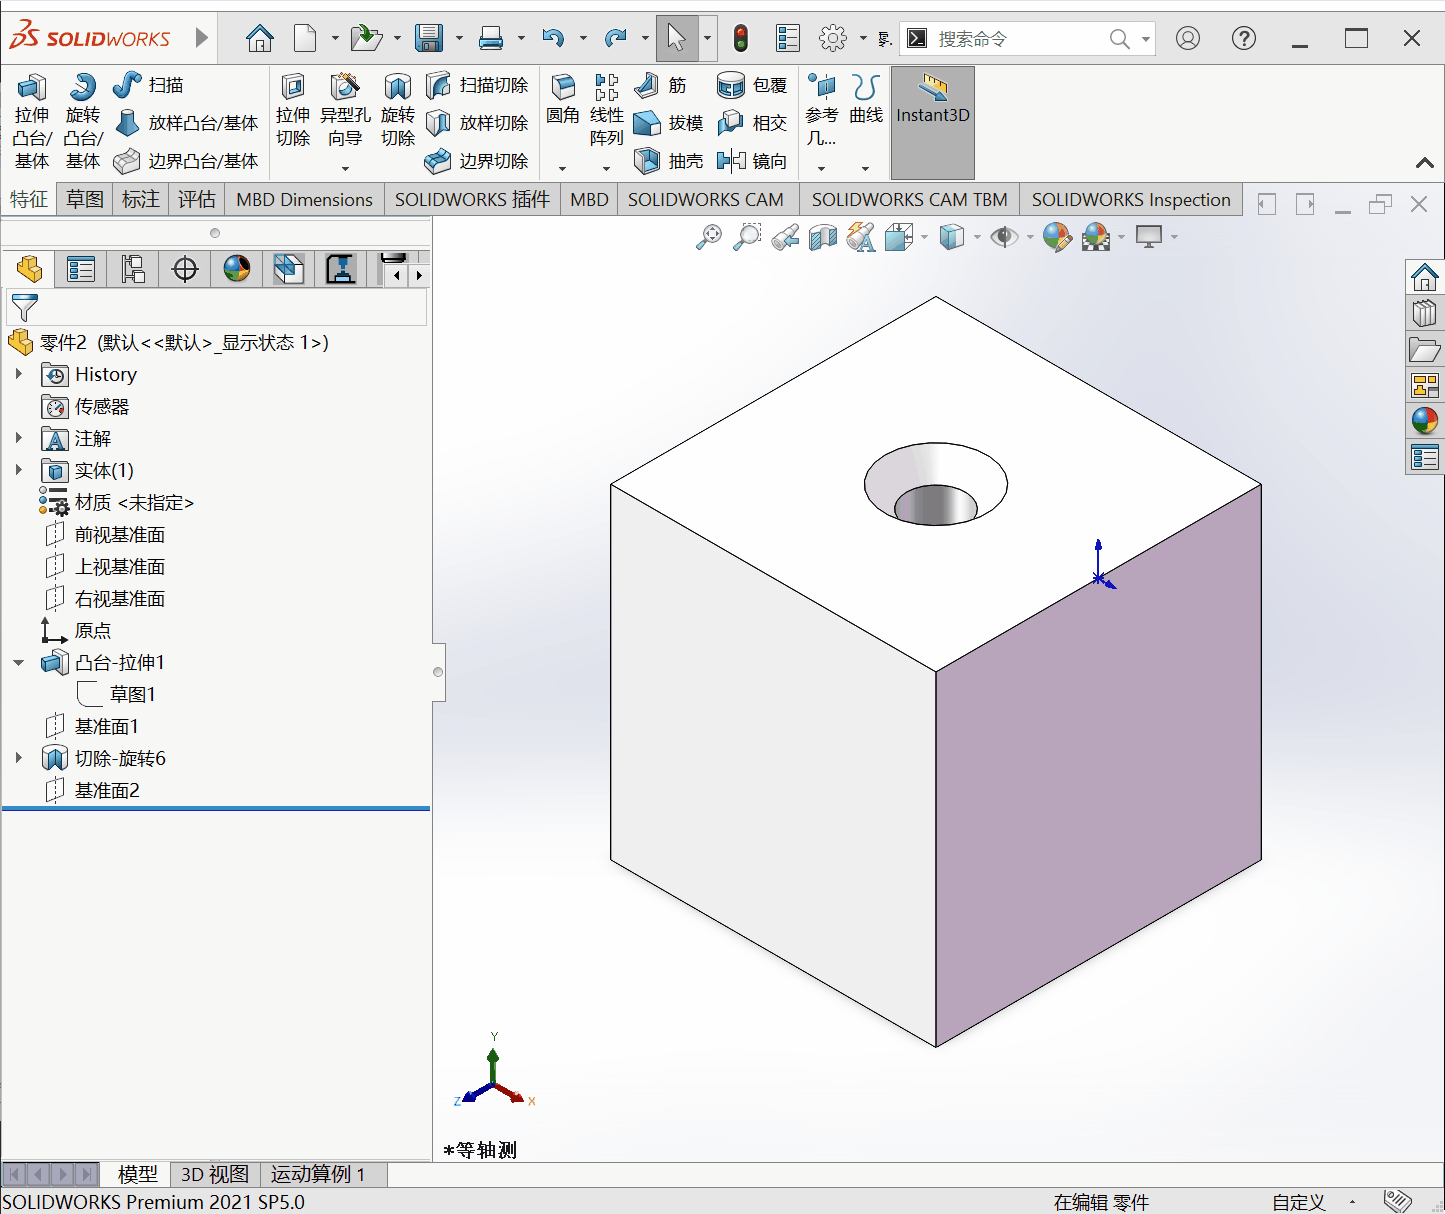
Task: Switch to the 标注 tab
Action: (x=141, y=200)
